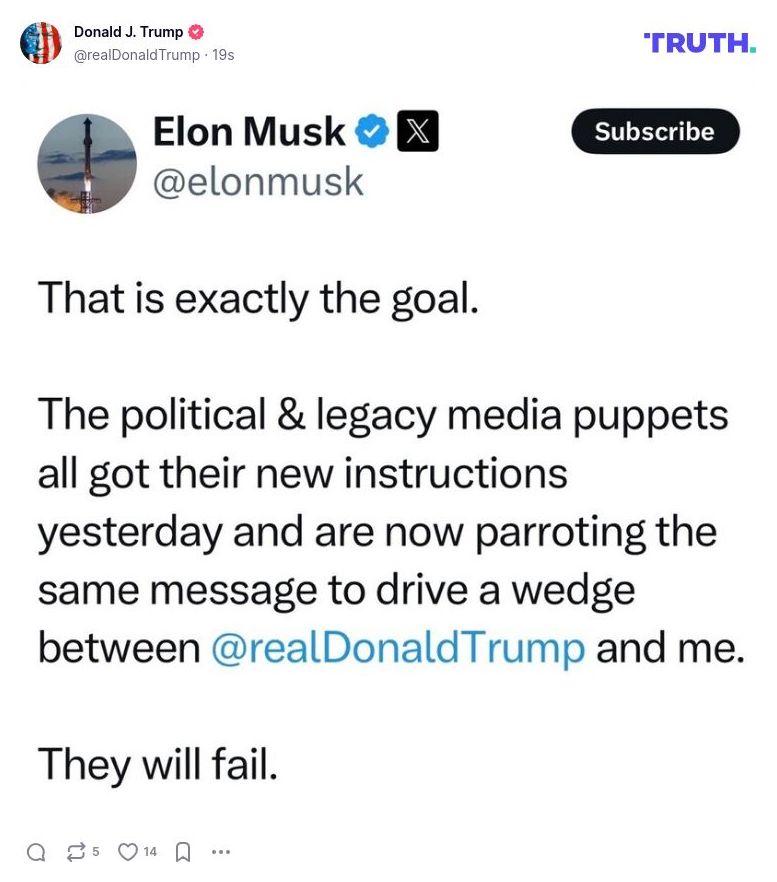Click the reply icon on the post
This screenshot has width=777, height=882.
(37, 852)
